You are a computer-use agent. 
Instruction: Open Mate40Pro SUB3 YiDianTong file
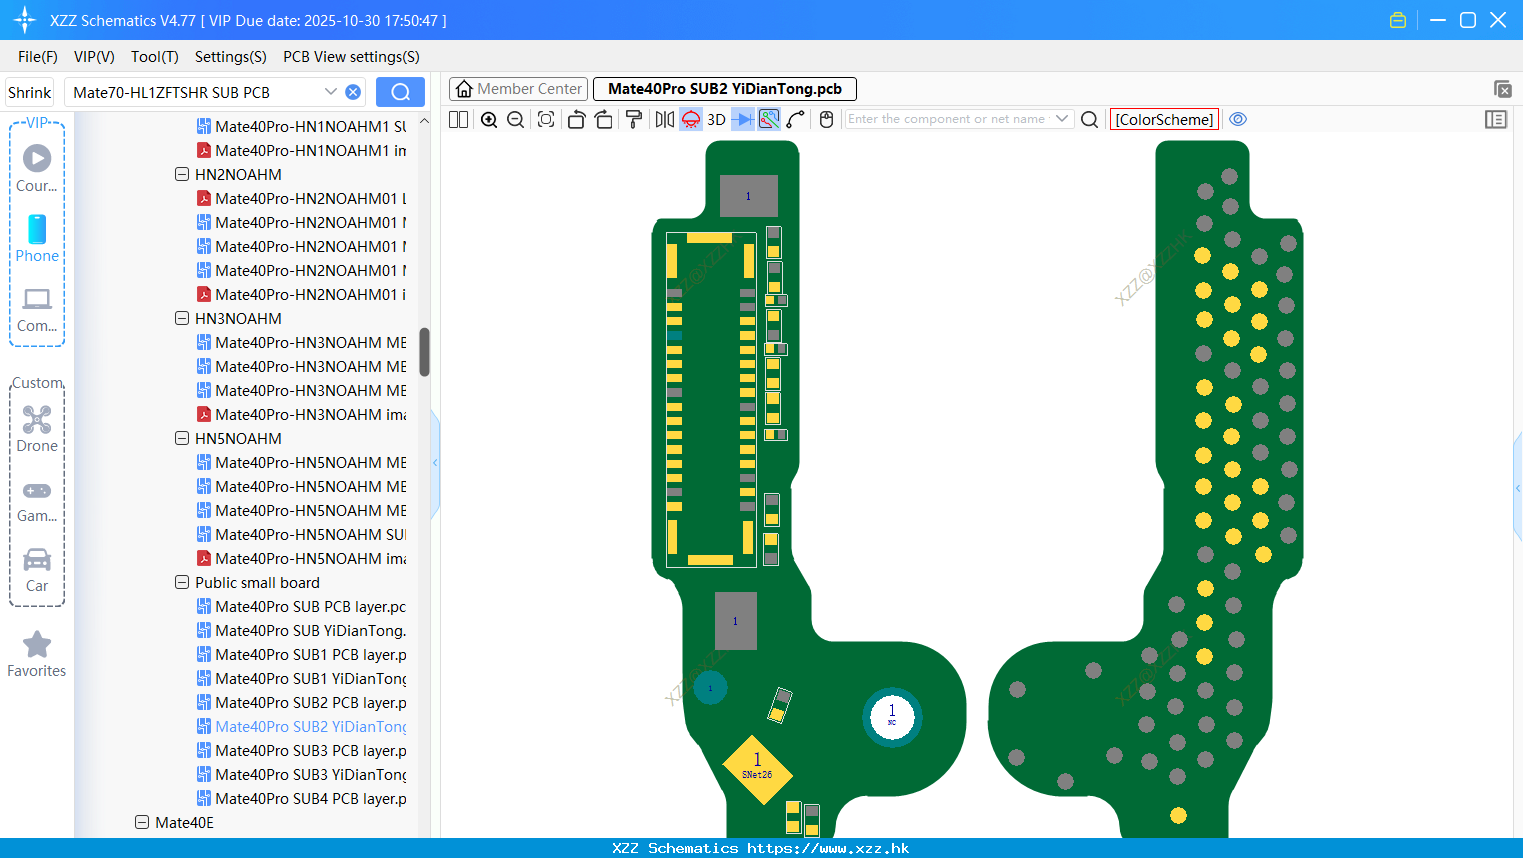302,774
